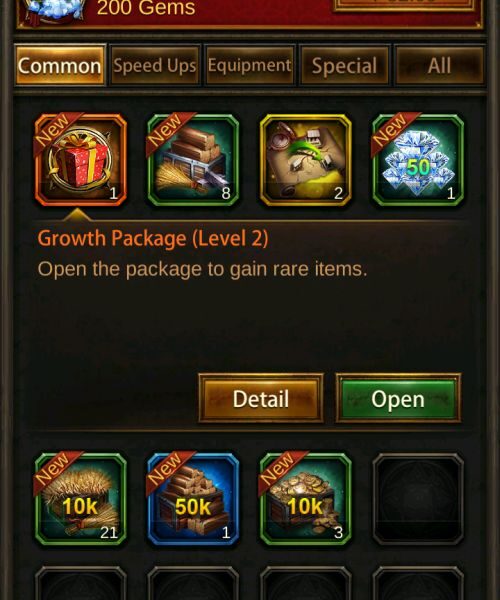Show the All items tab
The height and width of the screenshot is (600, 500).
pos(440,65)
